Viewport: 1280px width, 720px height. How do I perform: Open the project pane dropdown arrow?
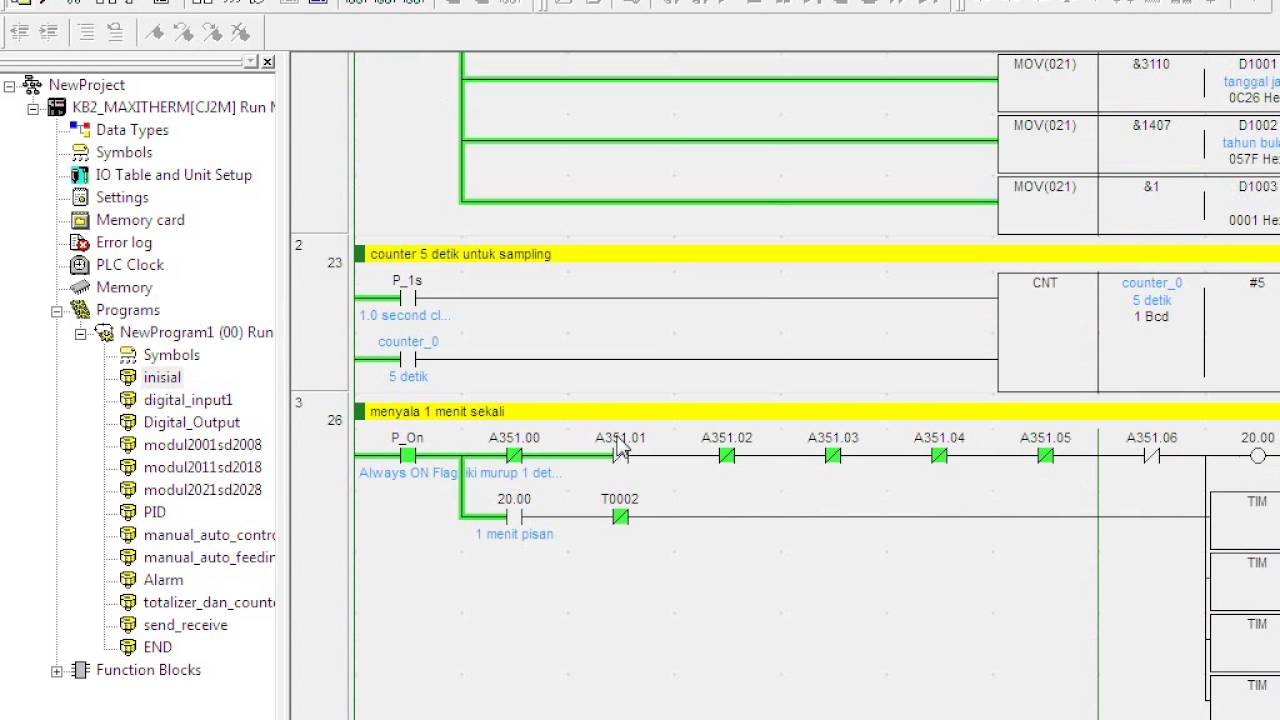tap(251, 62)
